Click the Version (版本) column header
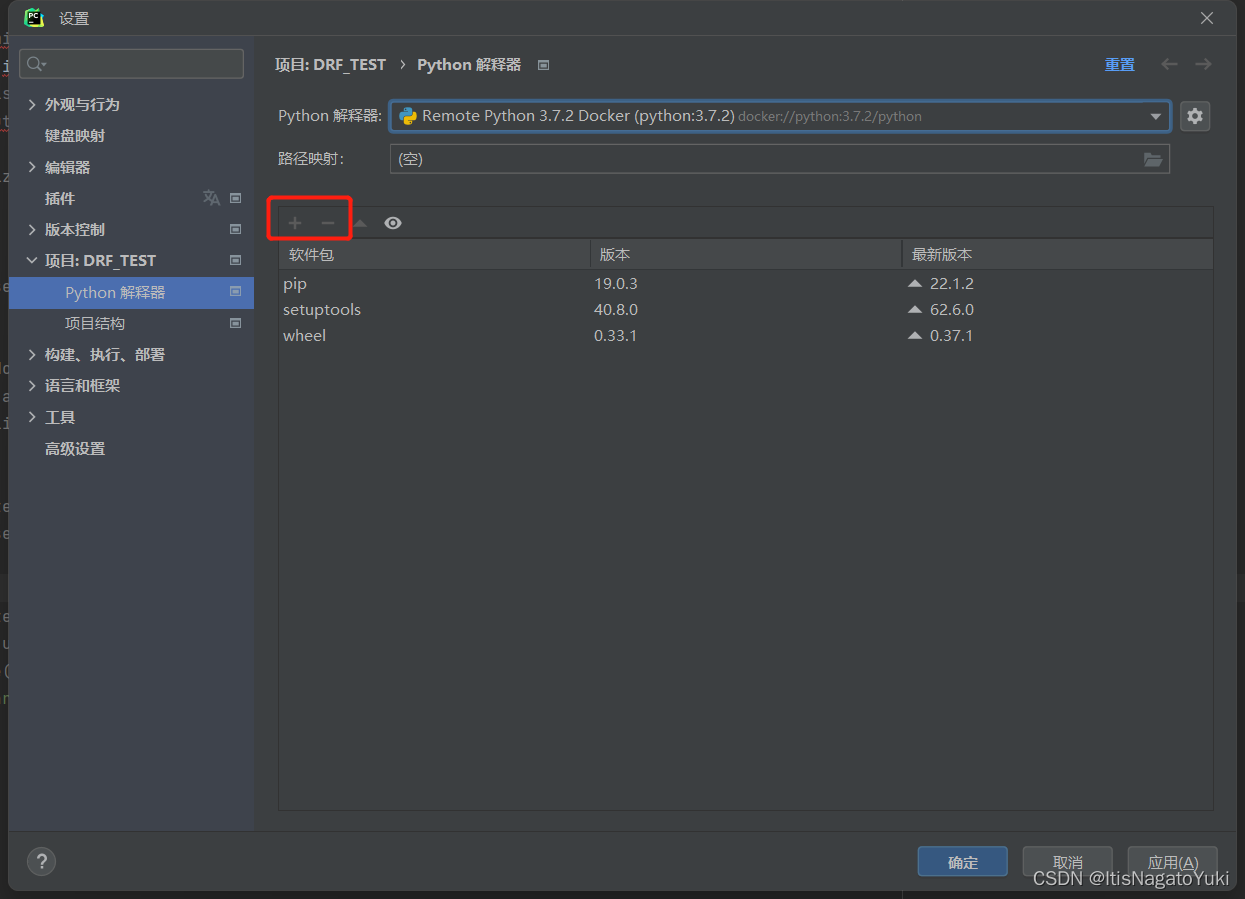This screenshot has height=899, width=1245. coord(745,254)
